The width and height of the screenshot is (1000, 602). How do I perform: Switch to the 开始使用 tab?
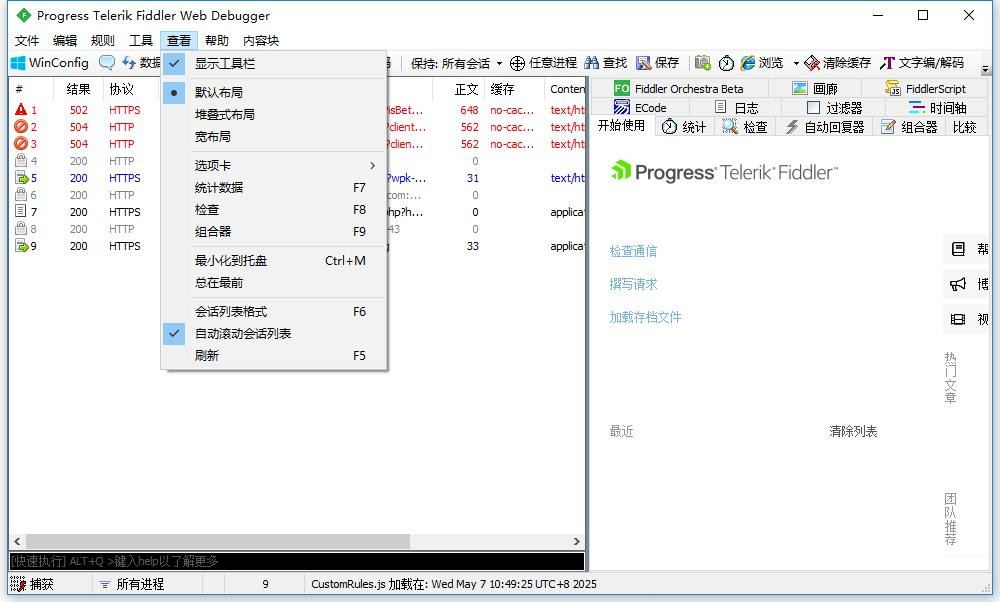tap(621, 126)
